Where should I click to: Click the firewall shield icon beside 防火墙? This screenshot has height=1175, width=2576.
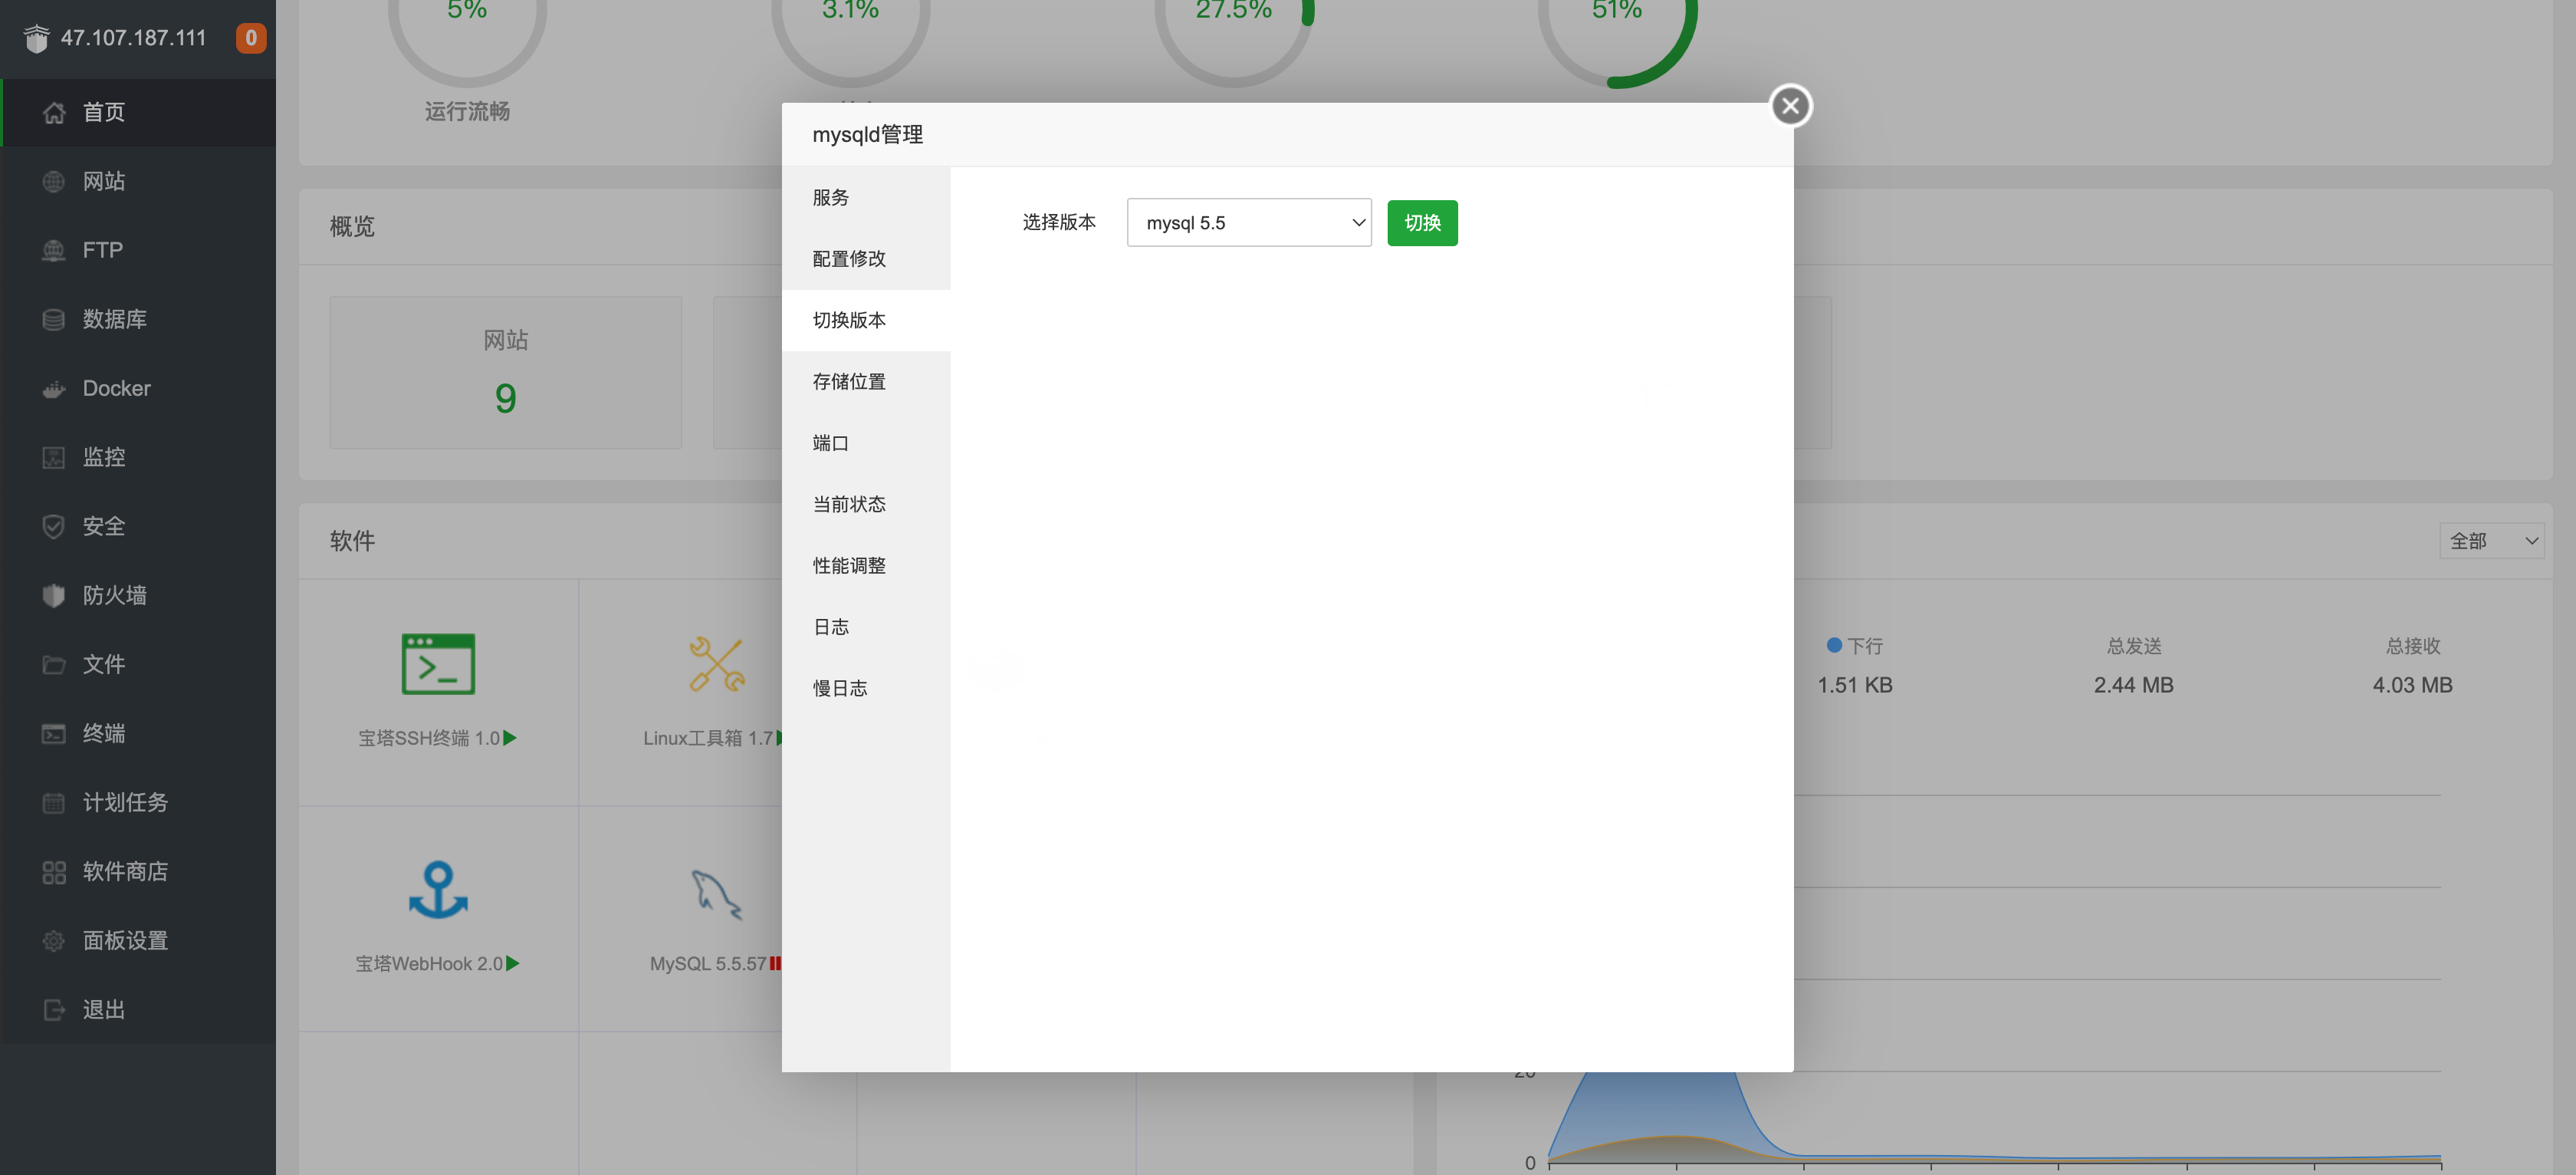54,595
